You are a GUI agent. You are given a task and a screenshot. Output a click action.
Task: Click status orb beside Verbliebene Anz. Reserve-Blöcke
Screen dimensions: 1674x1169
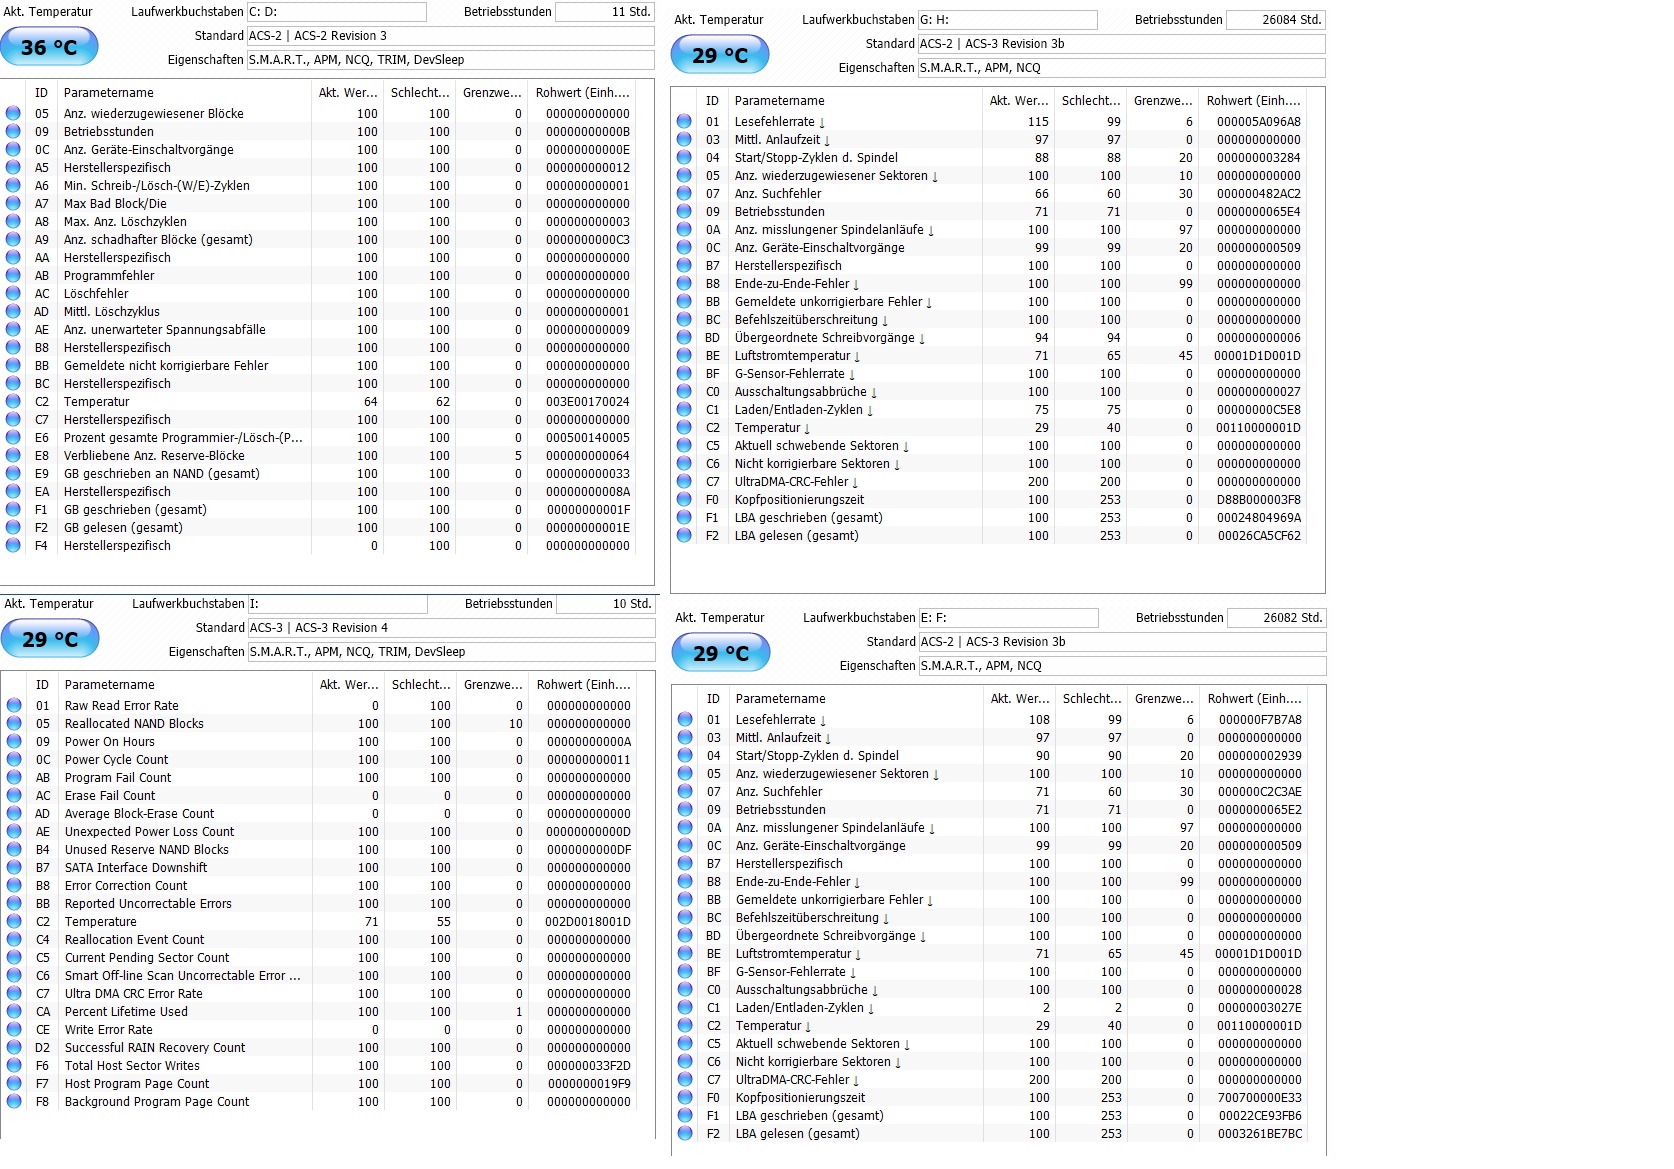(x=13, y=455)
